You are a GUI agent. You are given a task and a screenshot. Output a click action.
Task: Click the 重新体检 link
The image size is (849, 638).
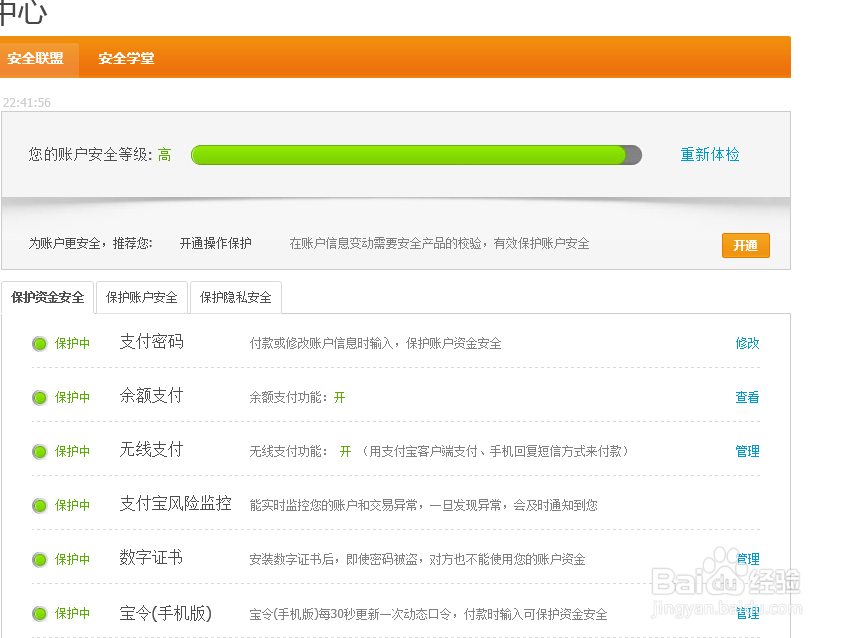coord(709,154)
